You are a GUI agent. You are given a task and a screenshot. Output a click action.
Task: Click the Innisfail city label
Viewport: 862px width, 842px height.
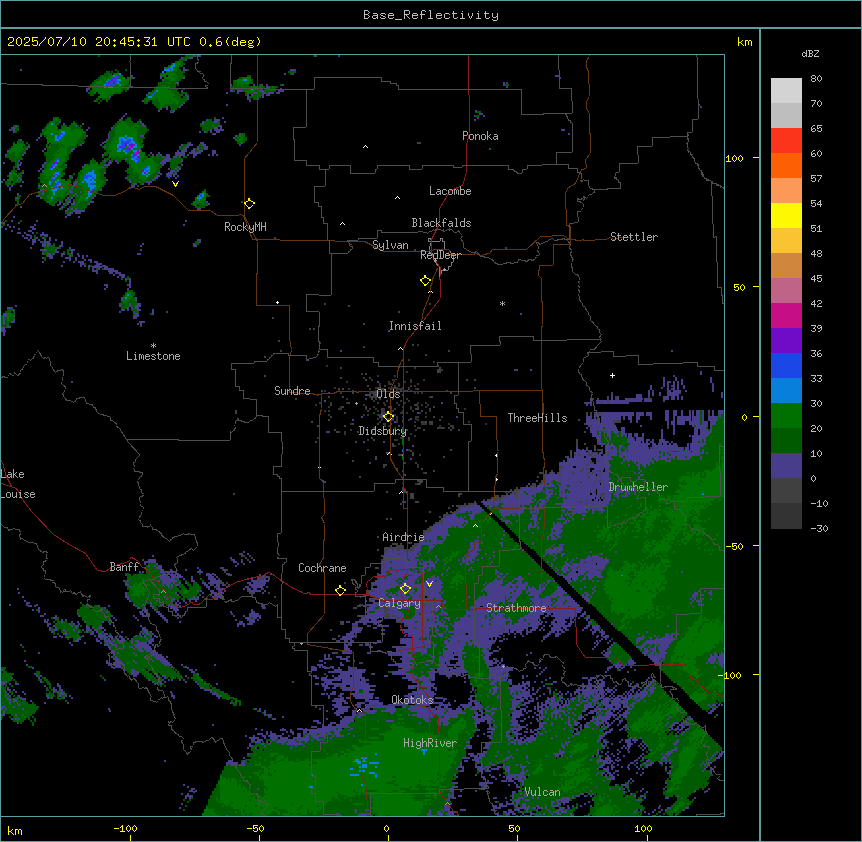pos(415,326)
